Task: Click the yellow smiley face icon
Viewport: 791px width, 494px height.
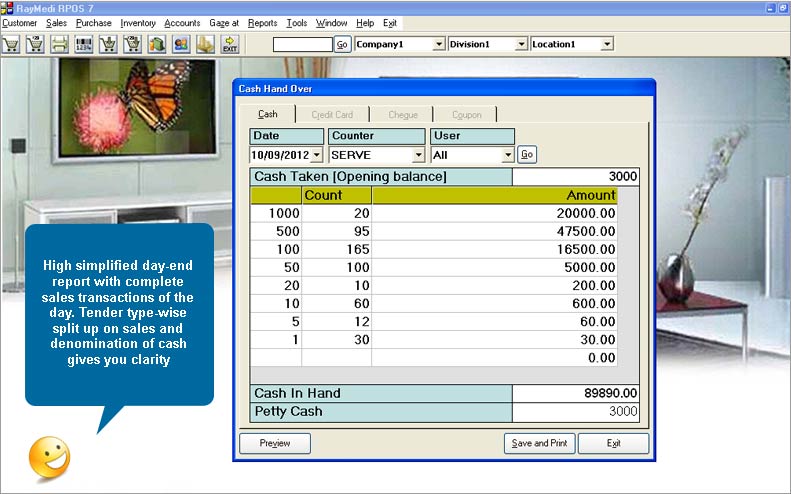Action: click(50, 456)
